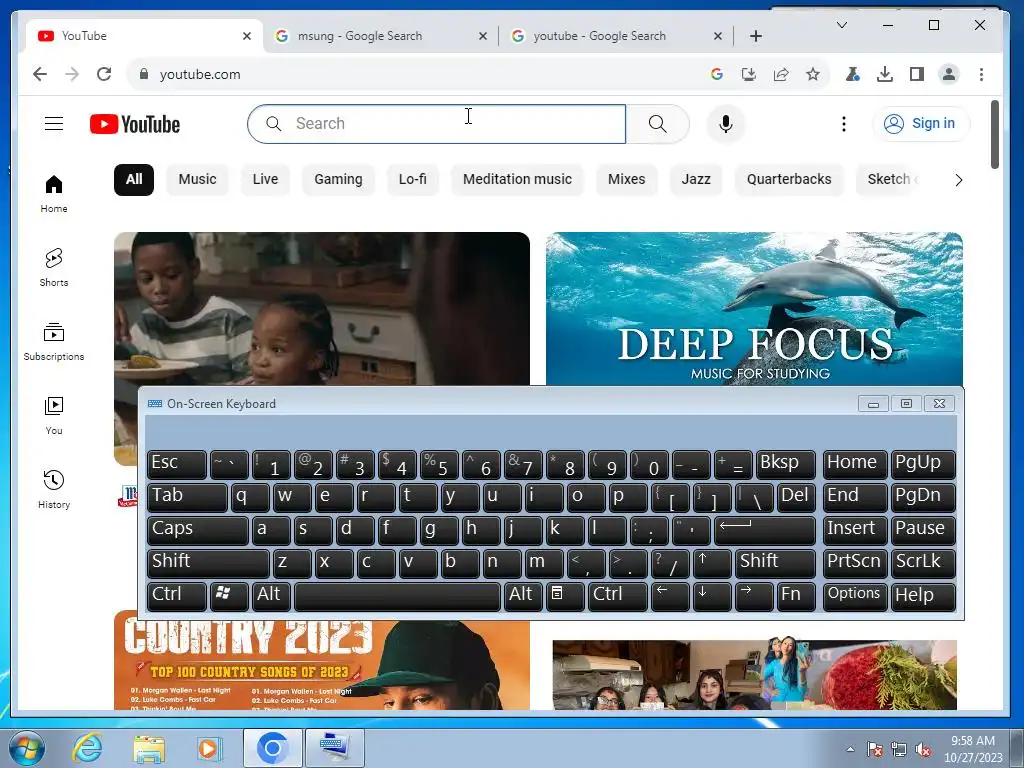Open Subscriptions in YouTube sidebar
Viewport: 1024px width, 768px height.
pyautogui.click(x=54, y=342)
